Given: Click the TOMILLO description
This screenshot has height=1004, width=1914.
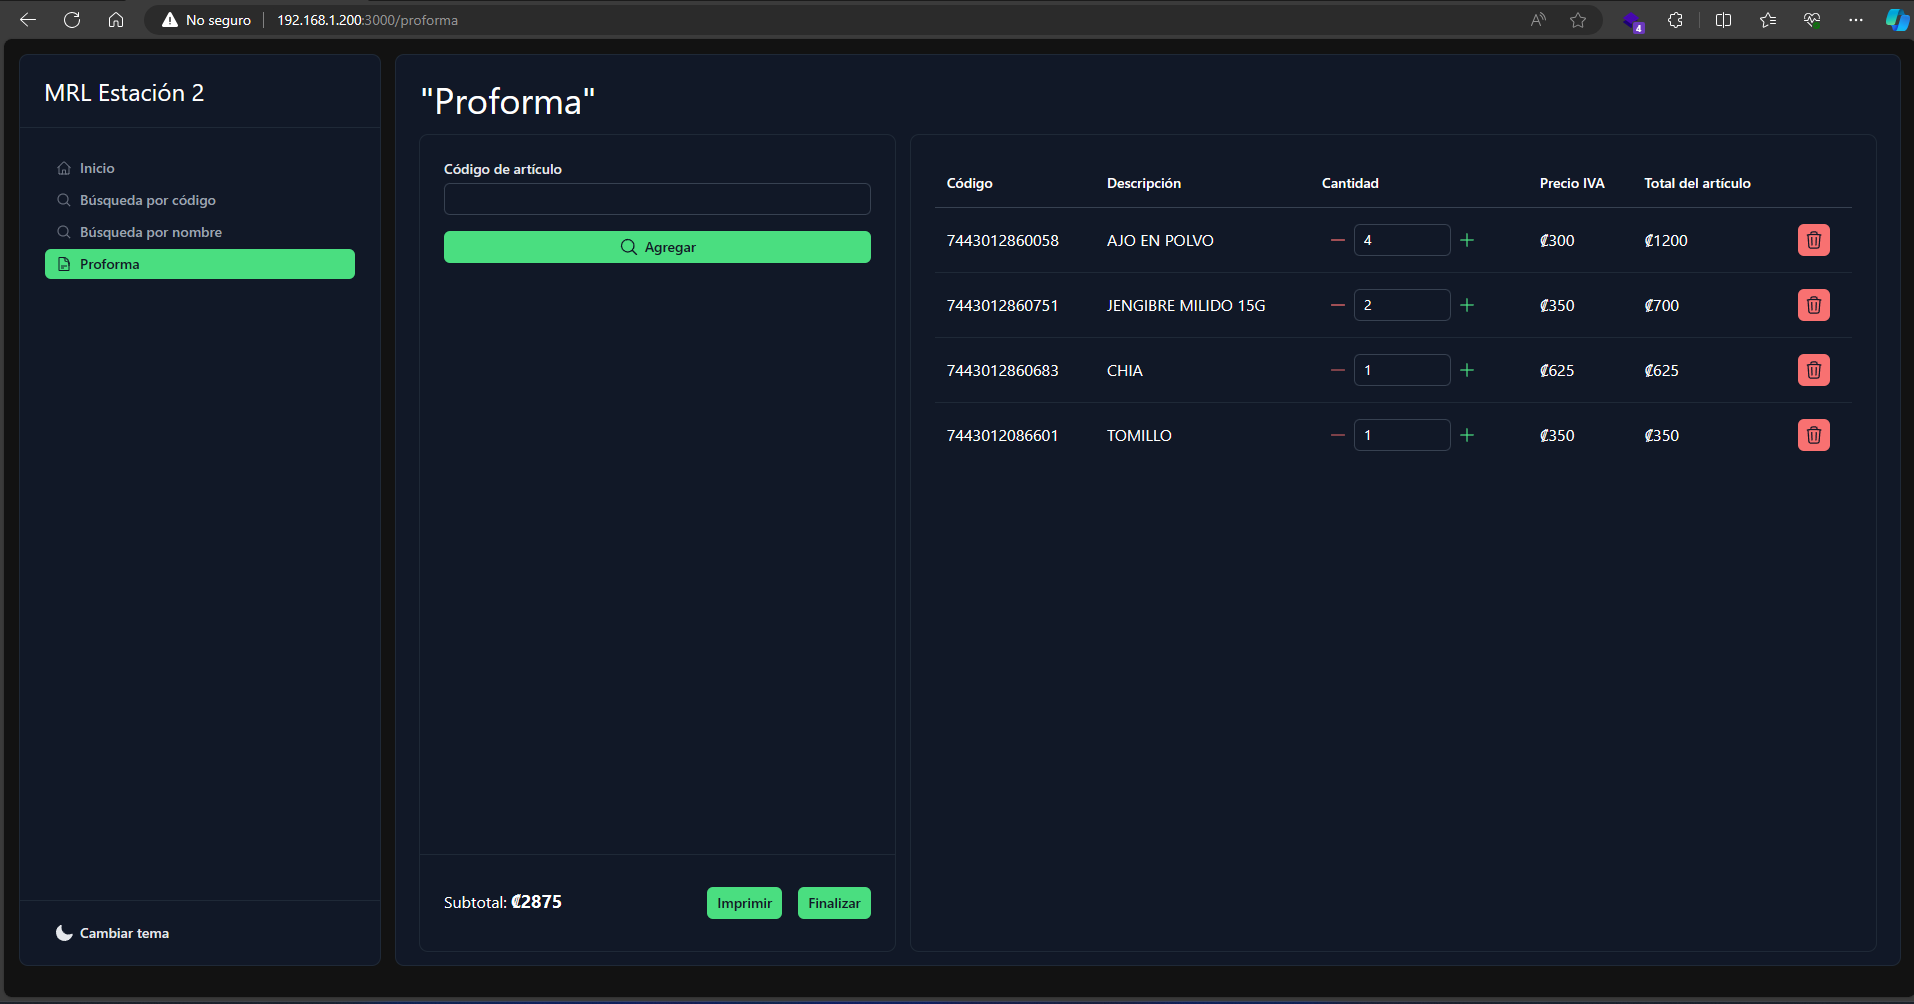Looking at the screenshot, I should (x=1139, y=435).
